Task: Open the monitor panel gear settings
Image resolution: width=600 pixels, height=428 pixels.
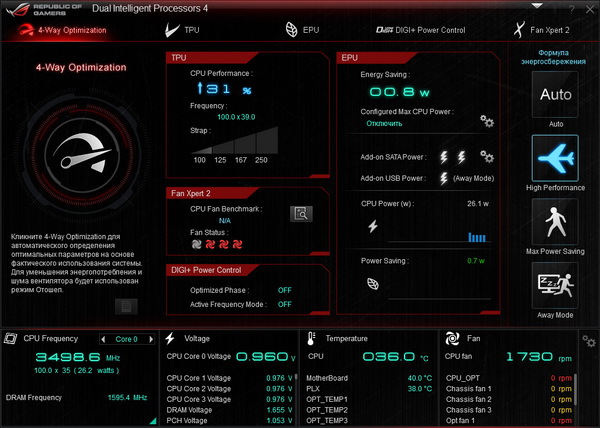Action: (x=589, y=341)
